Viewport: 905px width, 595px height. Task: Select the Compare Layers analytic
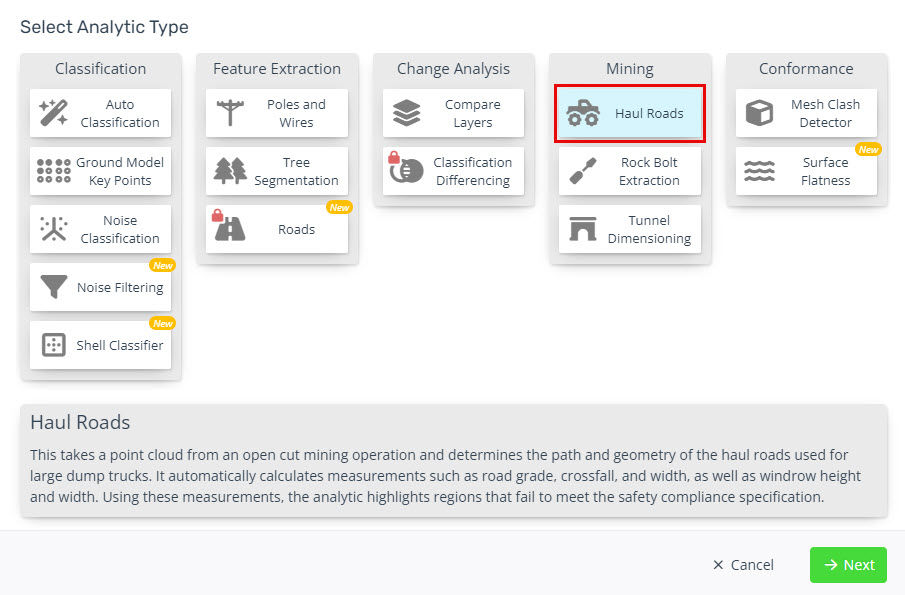coord(453,113)
